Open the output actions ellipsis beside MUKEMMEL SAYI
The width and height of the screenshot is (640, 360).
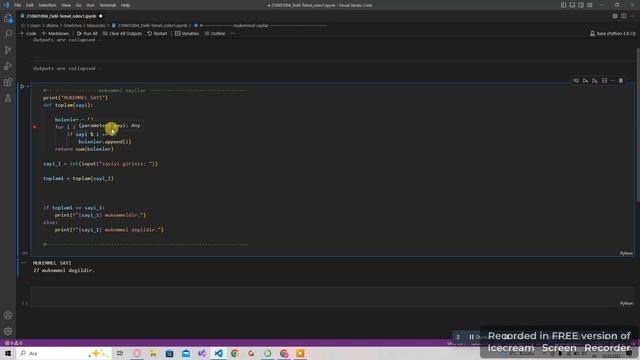pyautogui.click(x=24, y=263)
